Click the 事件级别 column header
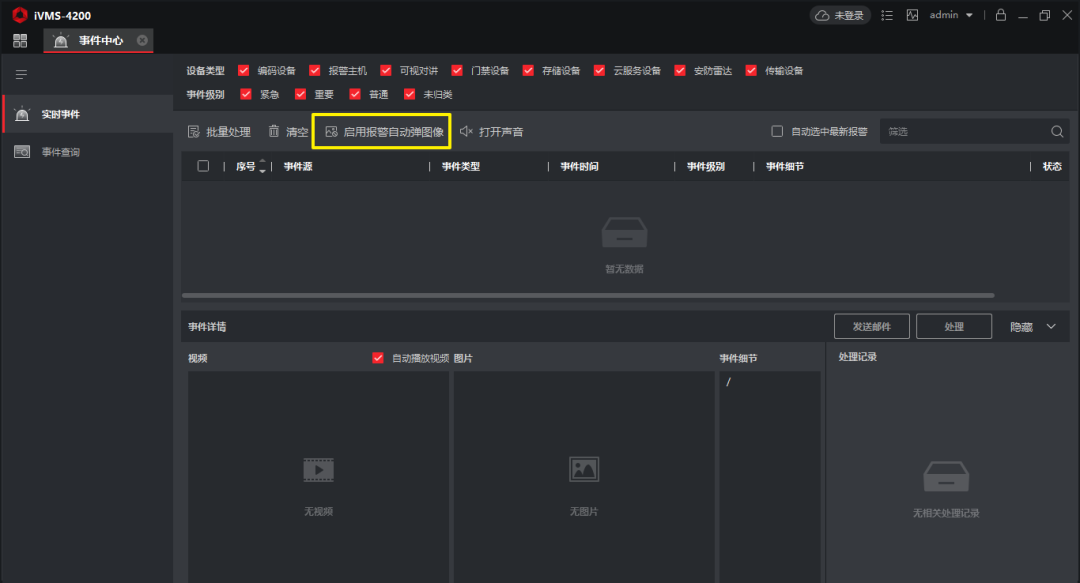Screen dimensions: 1080x583 [706, 166]
